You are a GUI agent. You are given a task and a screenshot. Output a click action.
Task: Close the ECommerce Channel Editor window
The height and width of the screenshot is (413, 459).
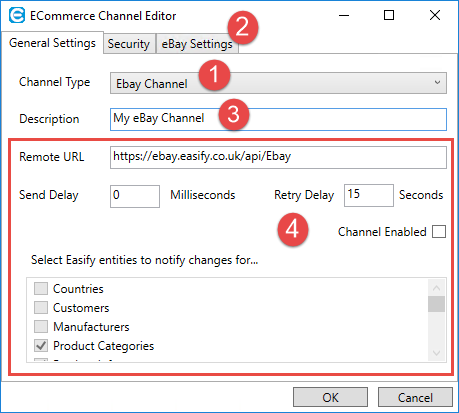435,15
